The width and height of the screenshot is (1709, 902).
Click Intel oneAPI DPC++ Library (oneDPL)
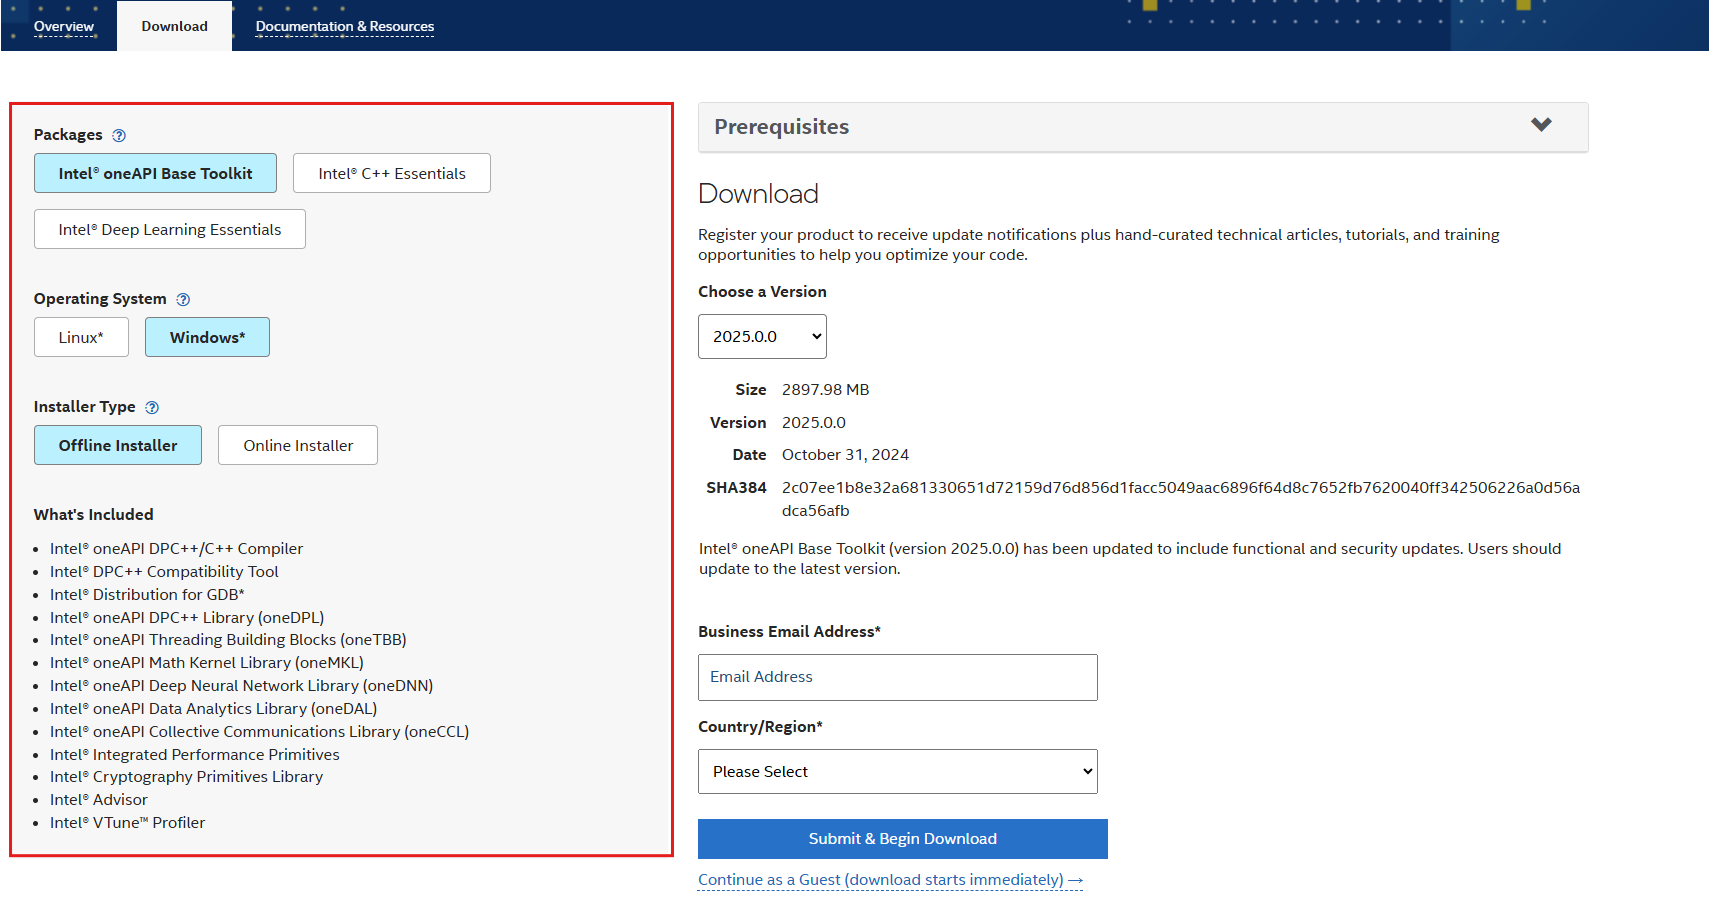[x=187, y=618]
